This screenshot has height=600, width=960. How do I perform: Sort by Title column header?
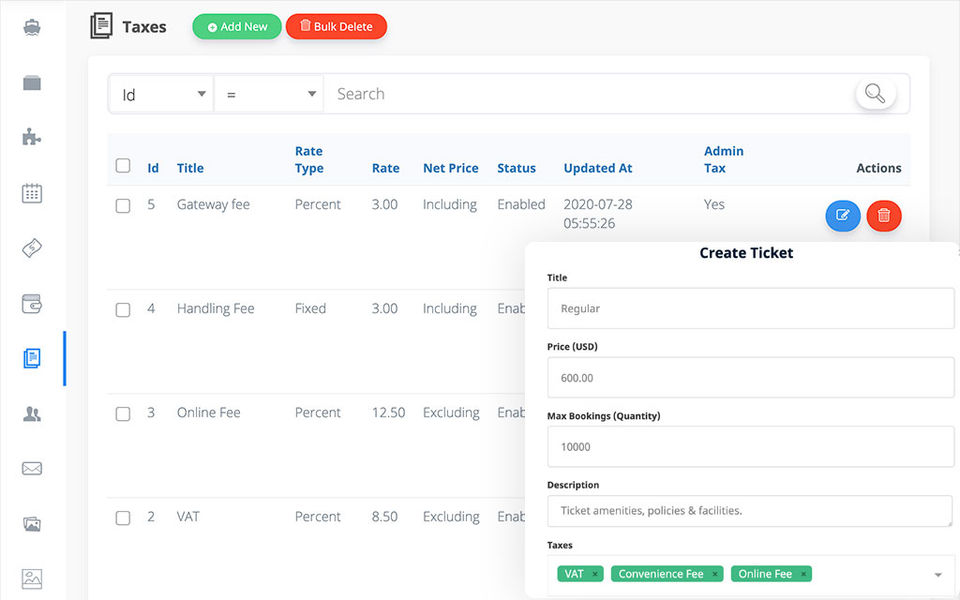click(x=190, y=168)
